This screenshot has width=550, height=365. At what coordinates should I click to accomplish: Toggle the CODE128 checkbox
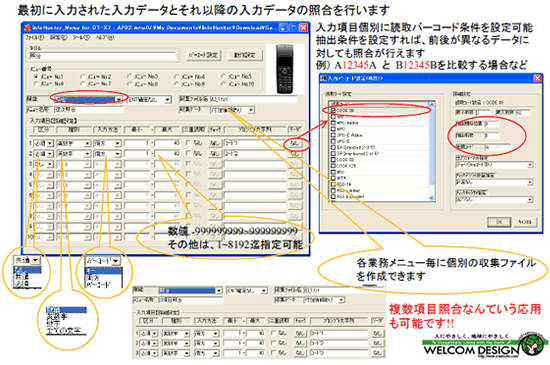click(333, 166)
